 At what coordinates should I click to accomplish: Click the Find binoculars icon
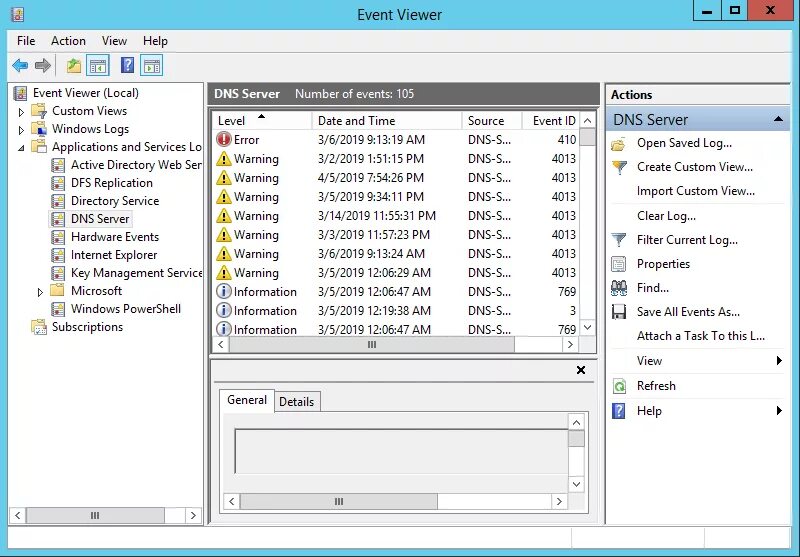619,288
